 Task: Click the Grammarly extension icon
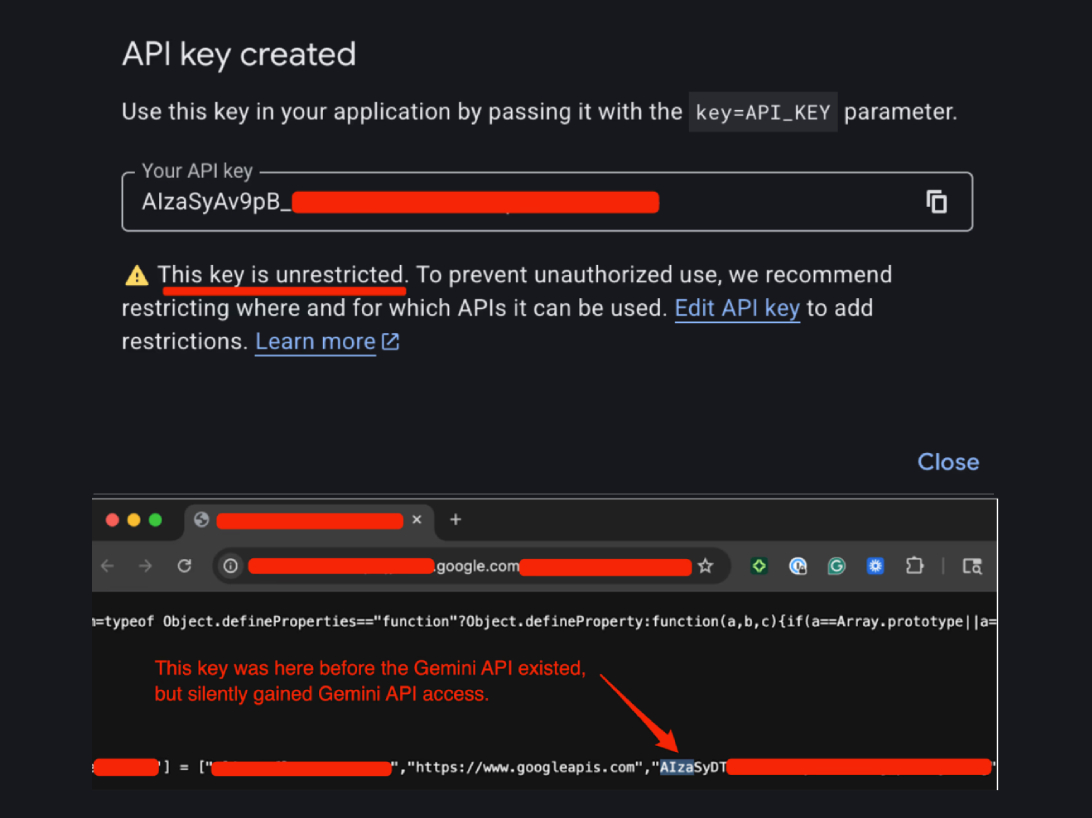pyautogui.click(x=836, y=566)
